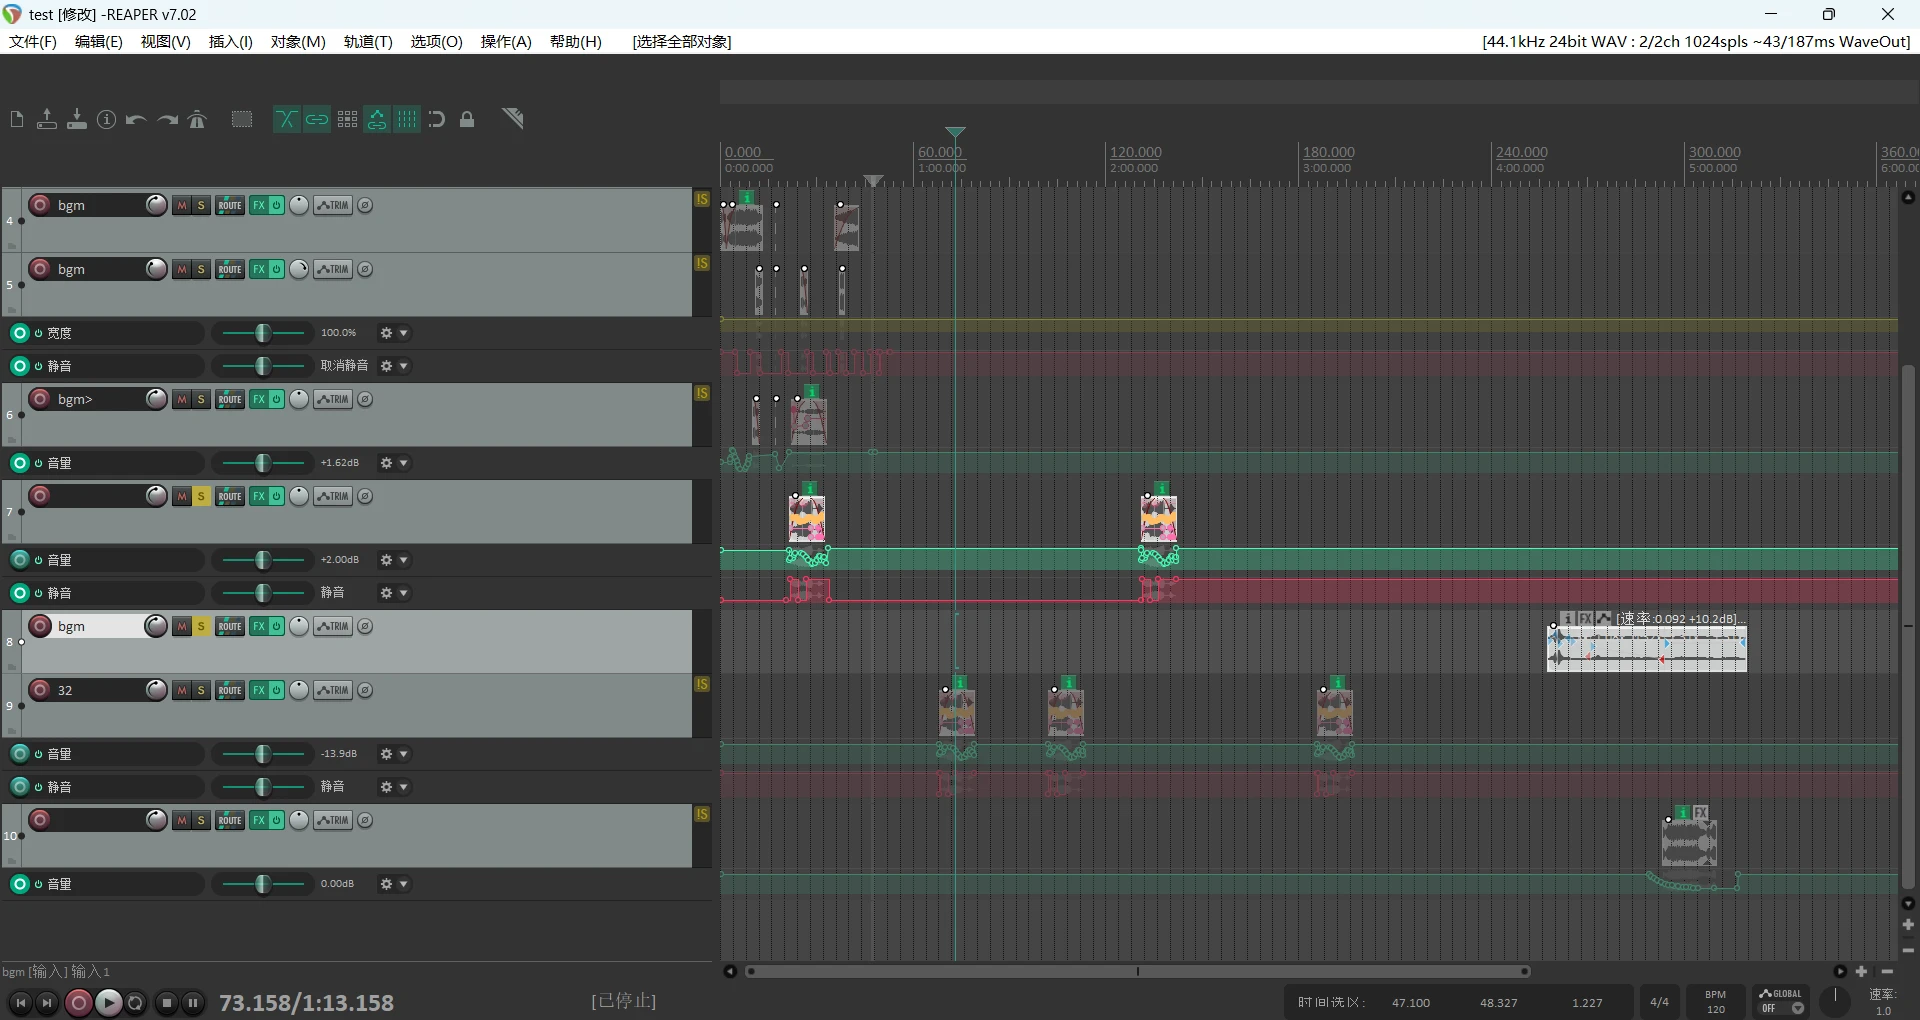1920x1020 pixels.
Task: Click ROUTE button on track 6 bgm>
Action: coord(230,400)
